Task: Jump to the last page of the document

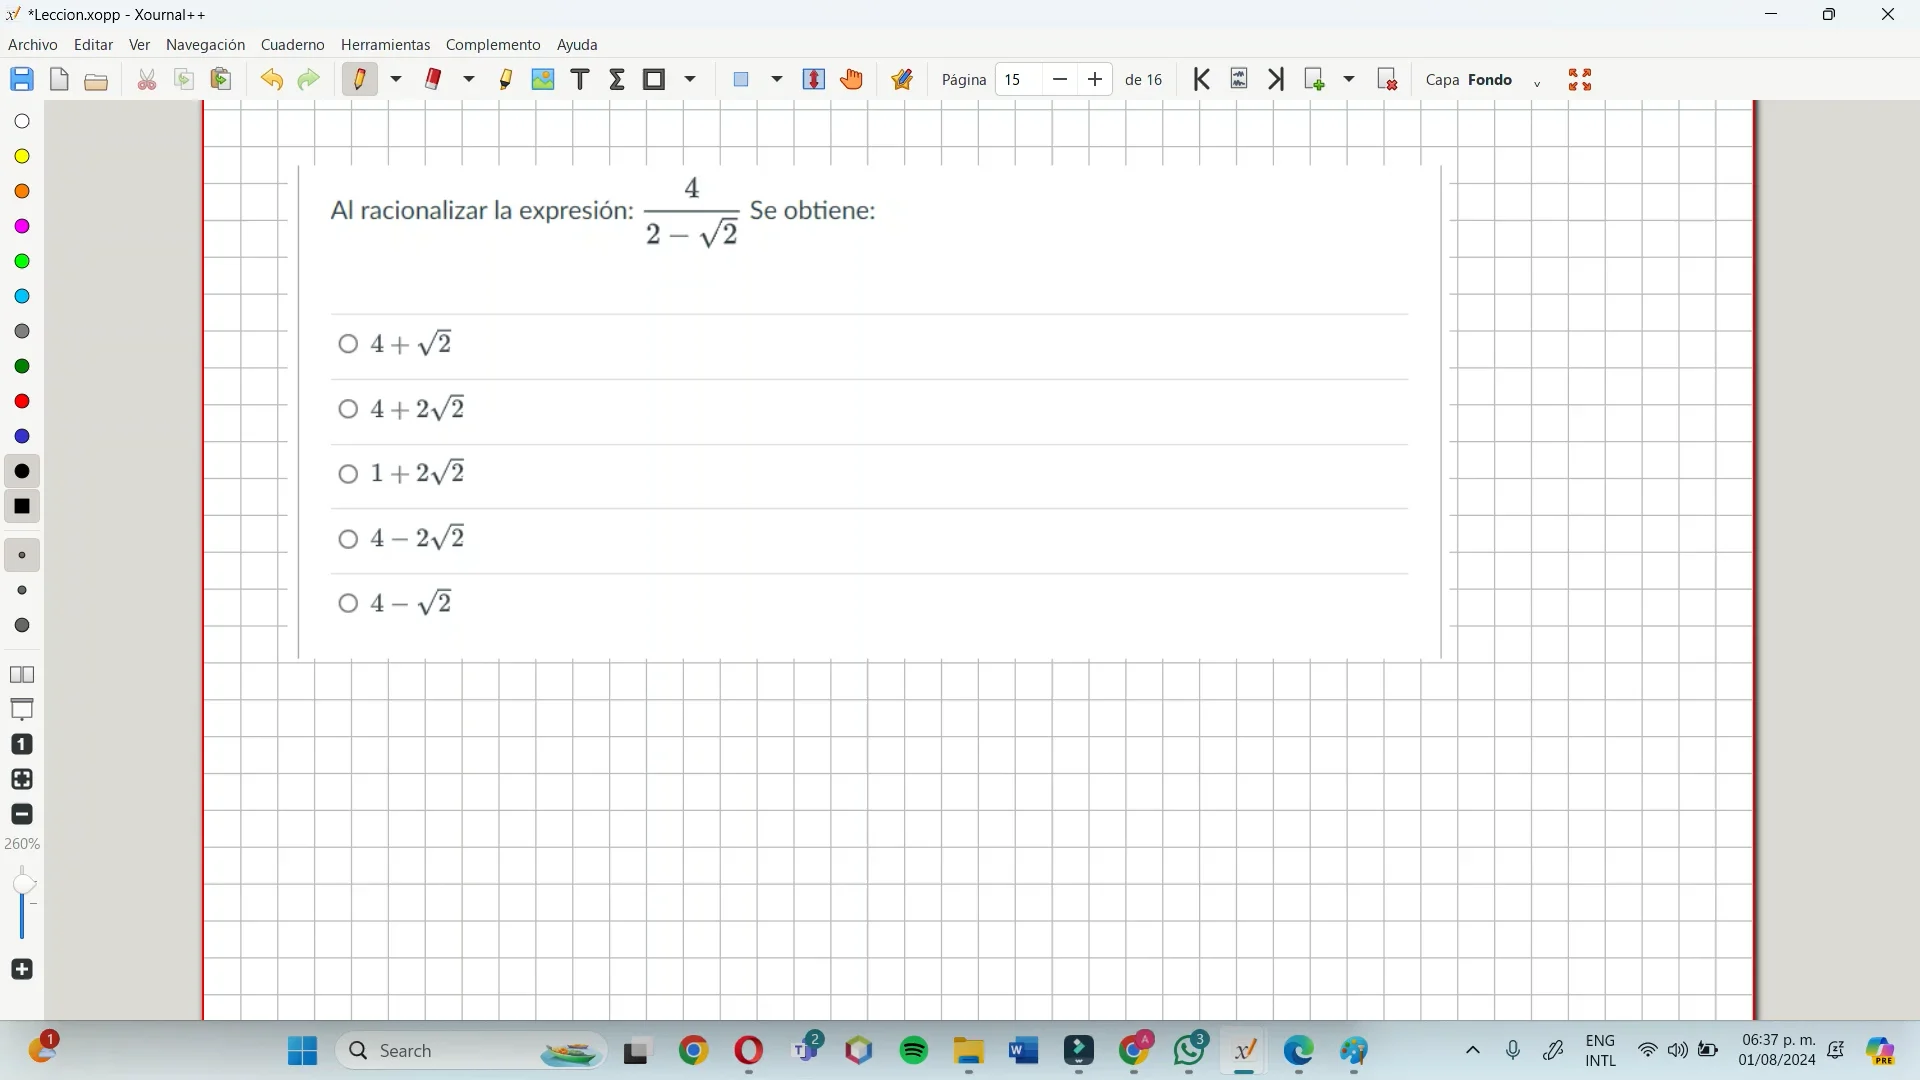Action: (1276, 79)
